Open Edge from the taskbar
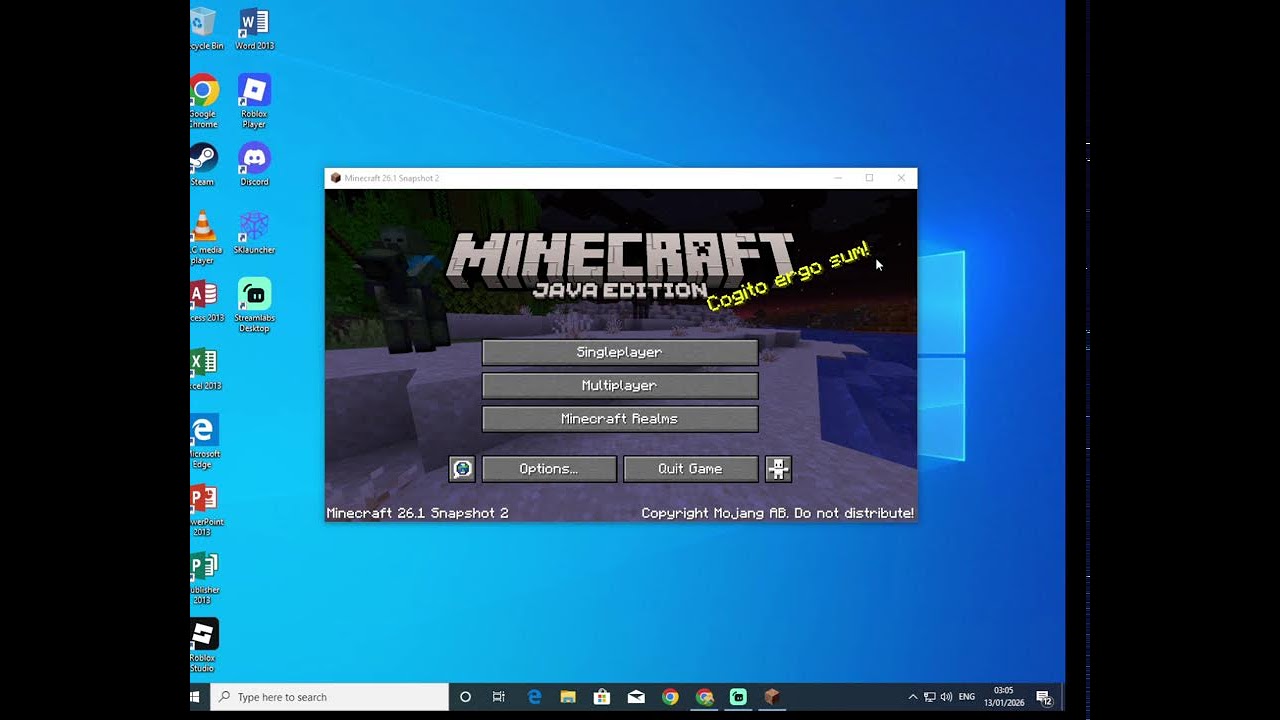 (534, 697)
